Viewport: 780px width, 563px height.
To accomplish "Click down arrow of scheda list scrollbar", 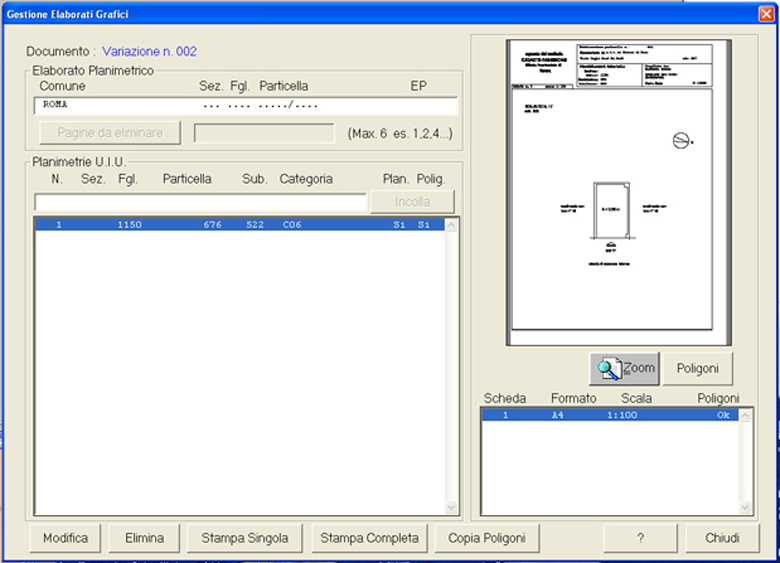I will (745, 507).
